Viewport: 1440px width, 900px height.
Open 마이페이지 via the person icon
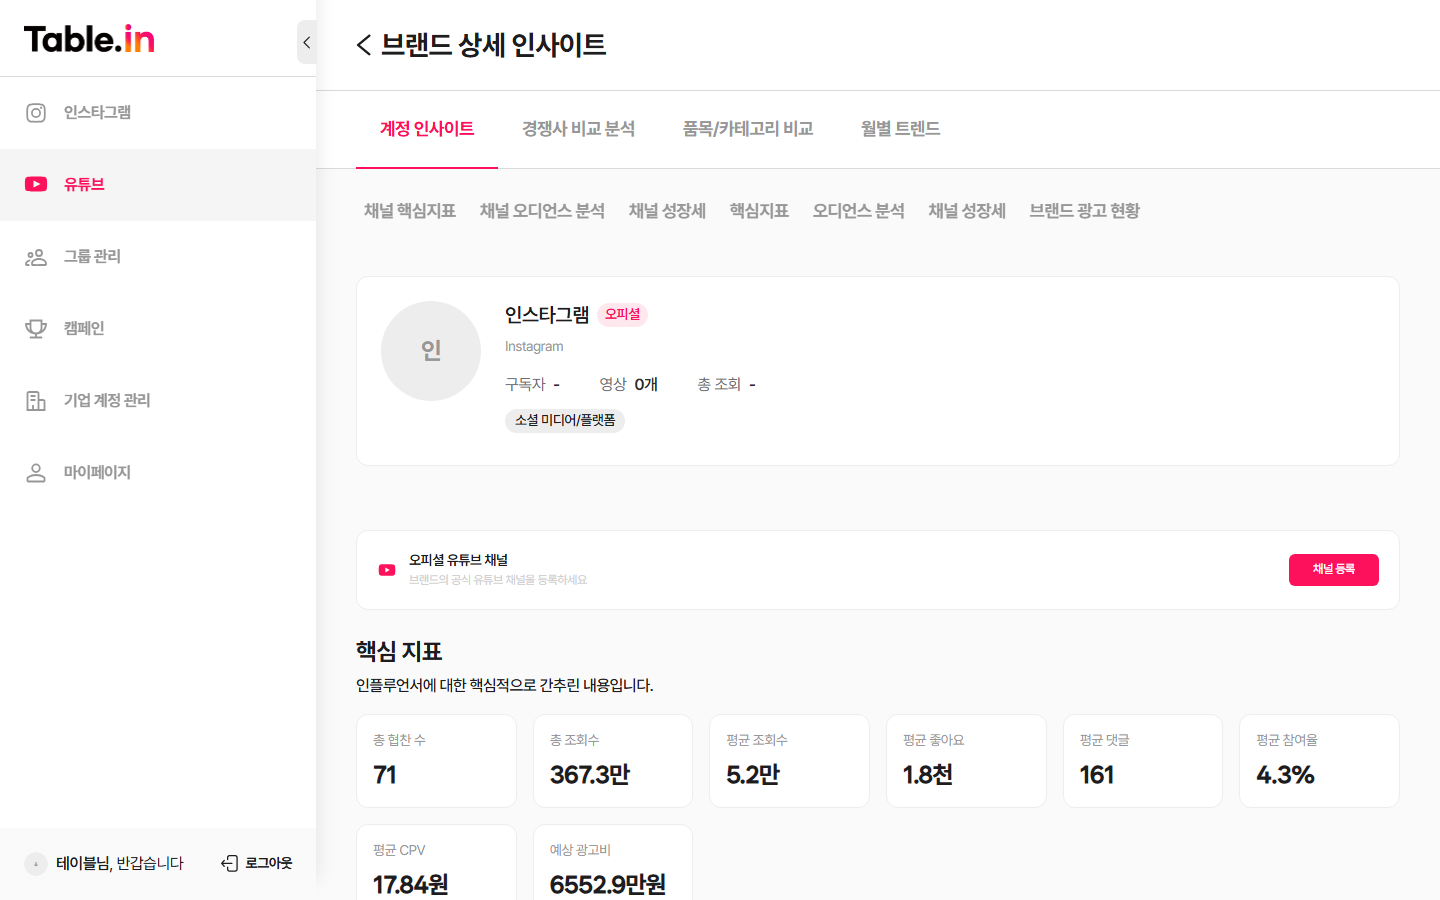(x=35, y=472)
